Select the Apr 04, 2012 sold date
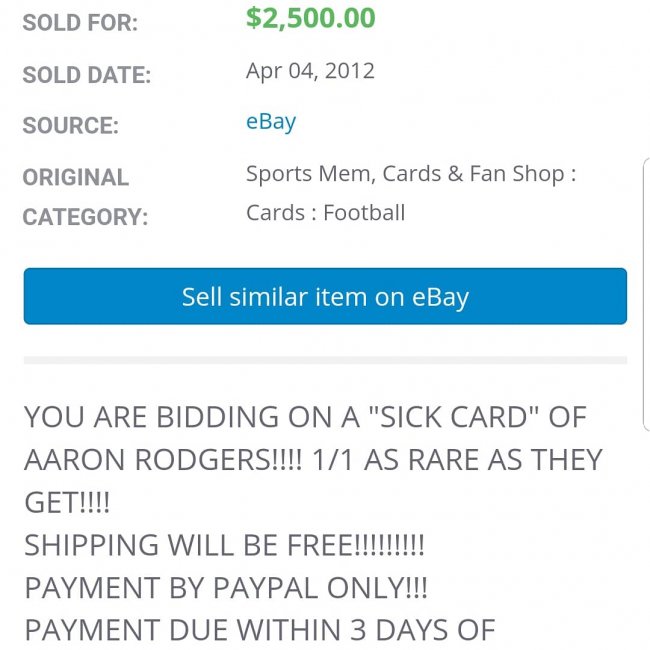 pos(310,71)
